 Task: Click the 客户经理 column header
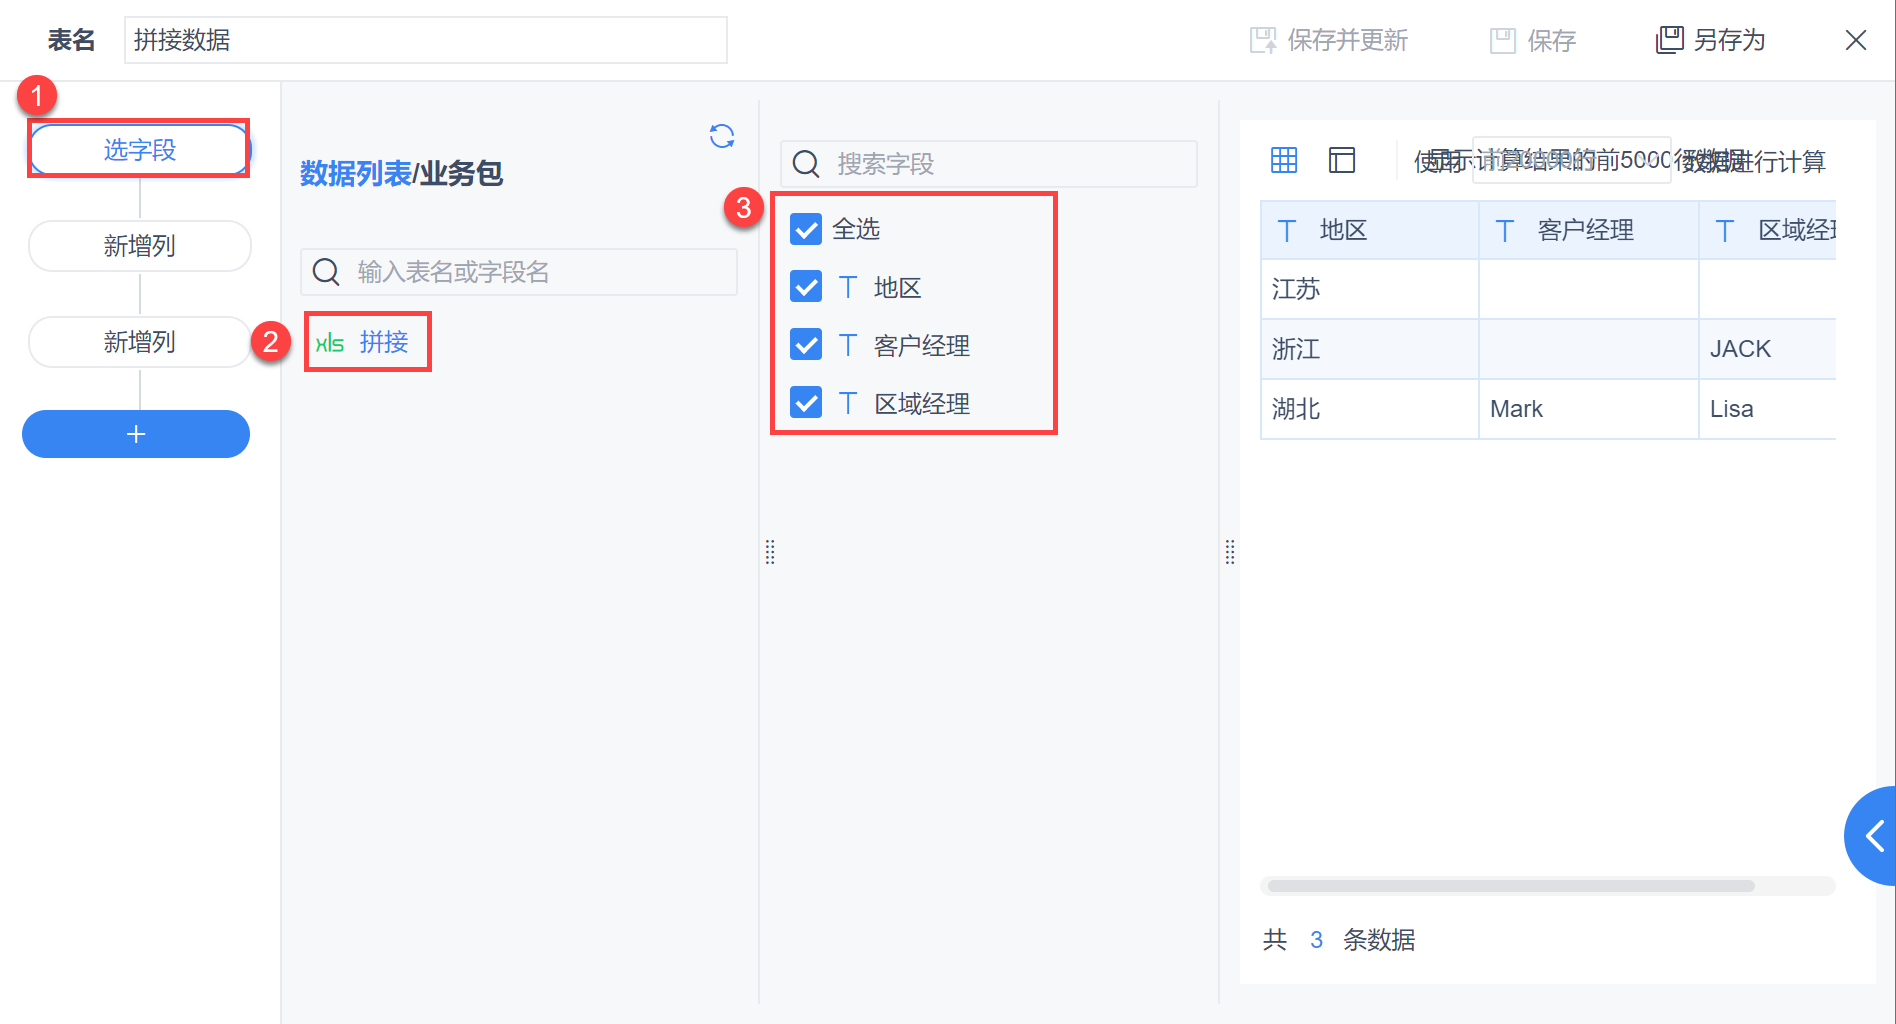click(x=1586, y=231)
